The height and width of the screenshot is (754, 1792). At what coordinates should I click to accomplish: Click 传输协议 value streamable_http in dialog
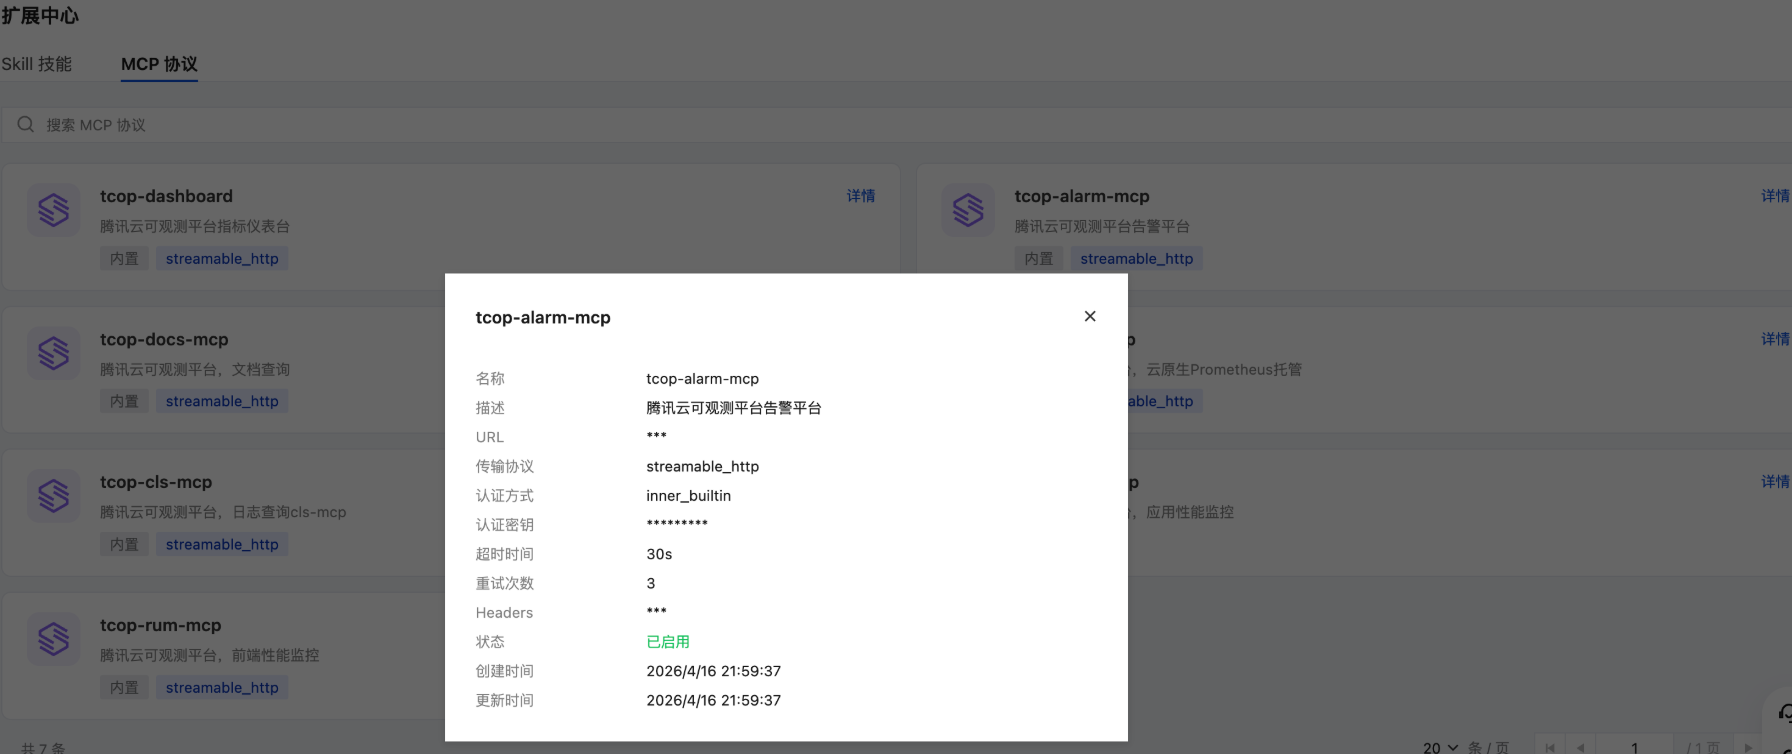[702, 466]
